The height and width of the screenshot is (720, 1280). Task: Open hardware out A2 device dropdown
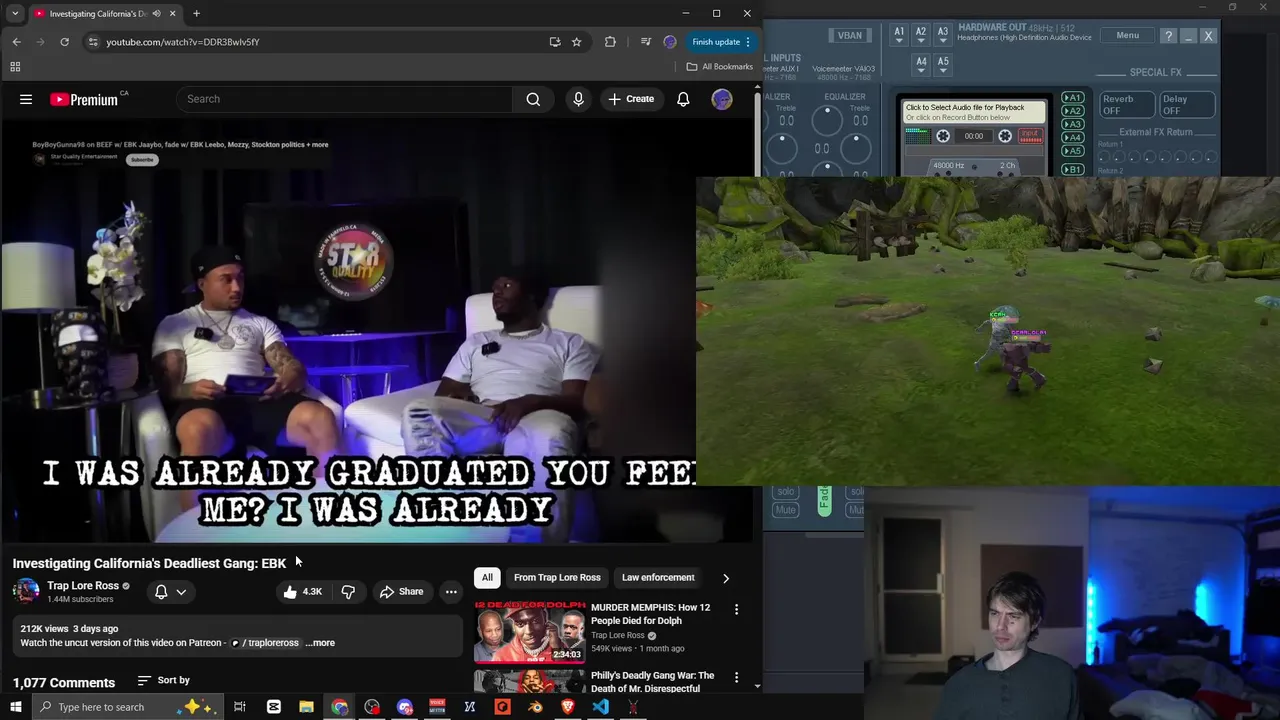click(921, 36)
